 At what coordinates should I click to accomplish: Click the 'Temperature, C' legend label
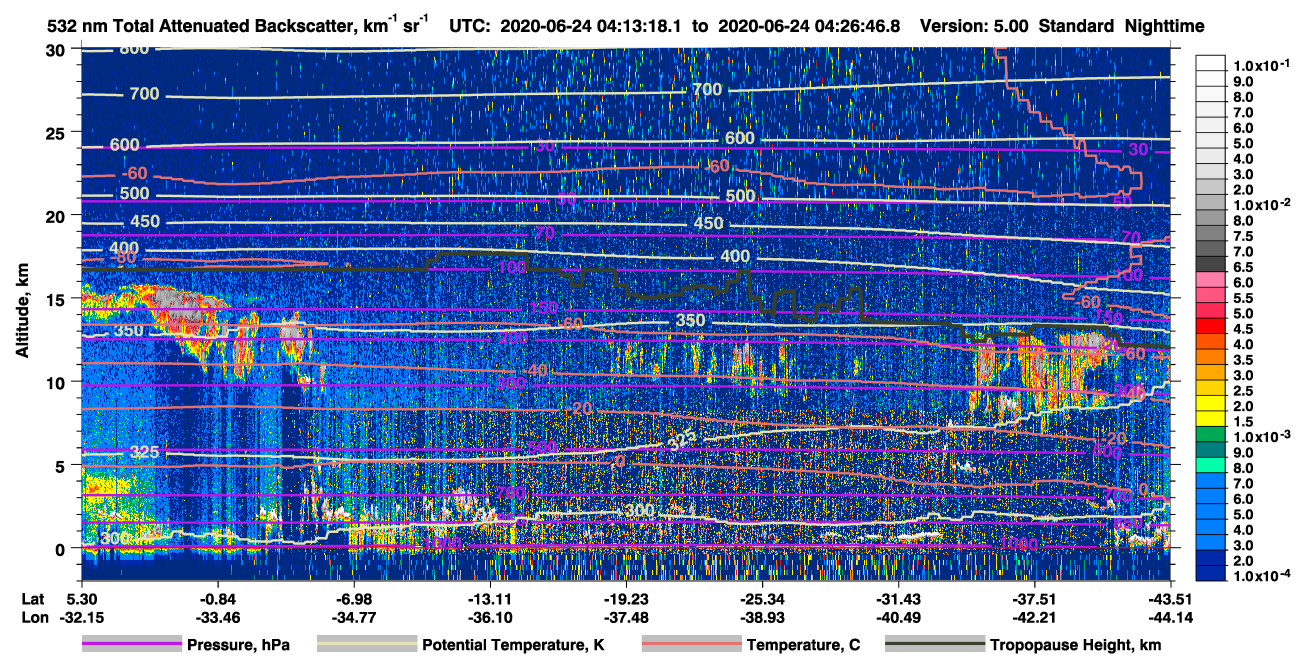pyautogui.click(x=803, y=646)
